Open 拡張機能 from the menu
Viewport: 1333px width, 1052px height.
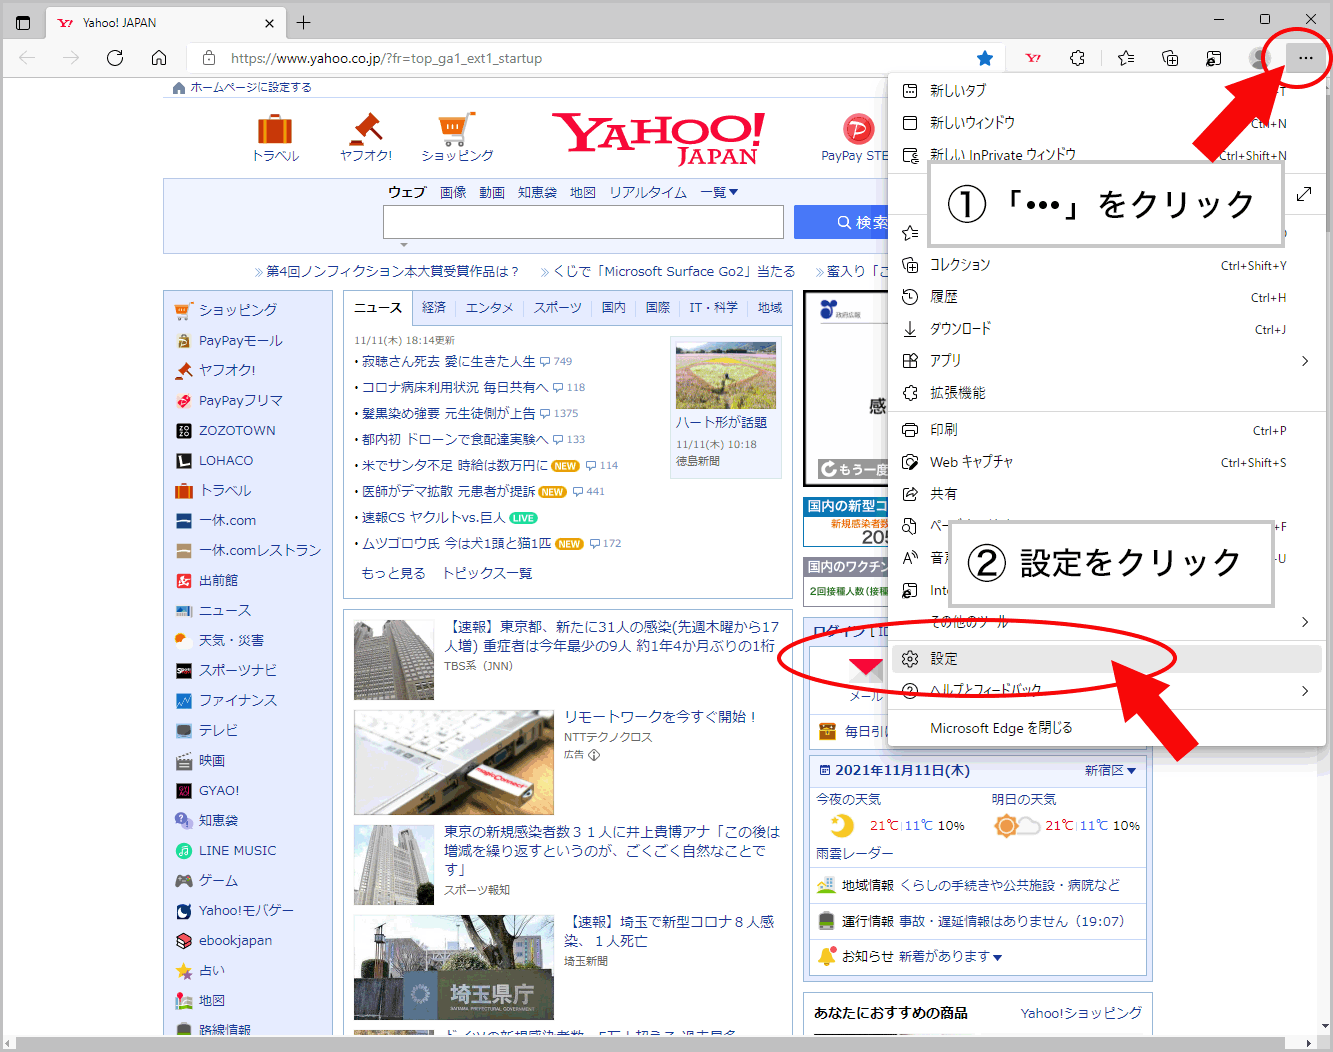click(1106, 393)
